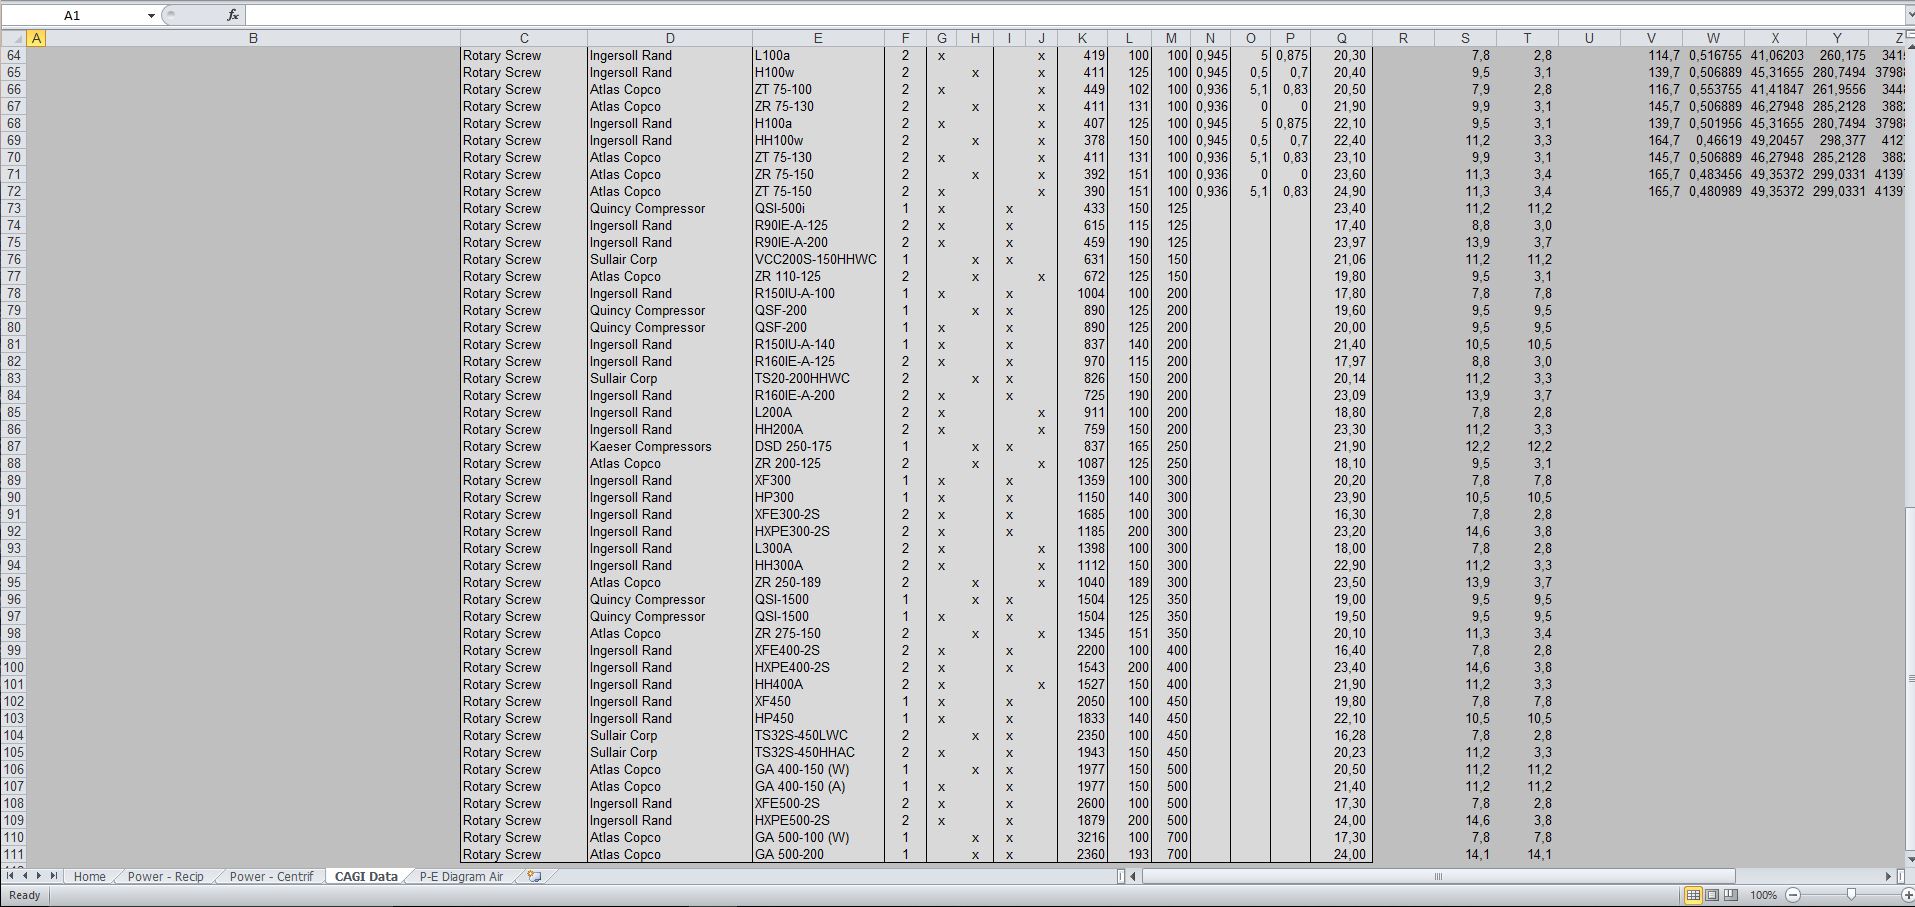Jump to last sheet tab with navigation arrow

[x=54, y=876]
